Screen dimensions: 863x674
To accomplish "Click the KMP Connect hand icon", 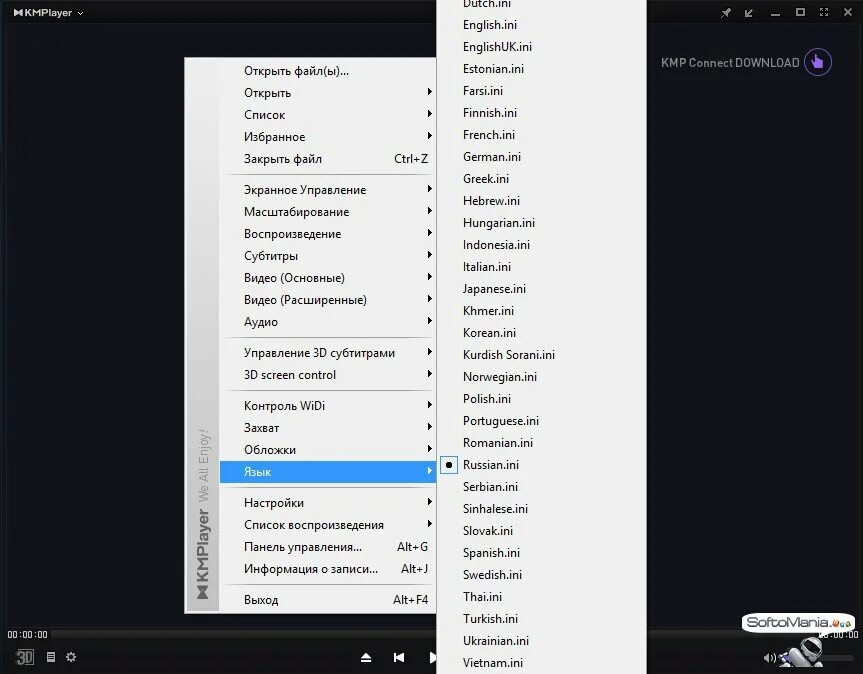I will coord(817,62).
